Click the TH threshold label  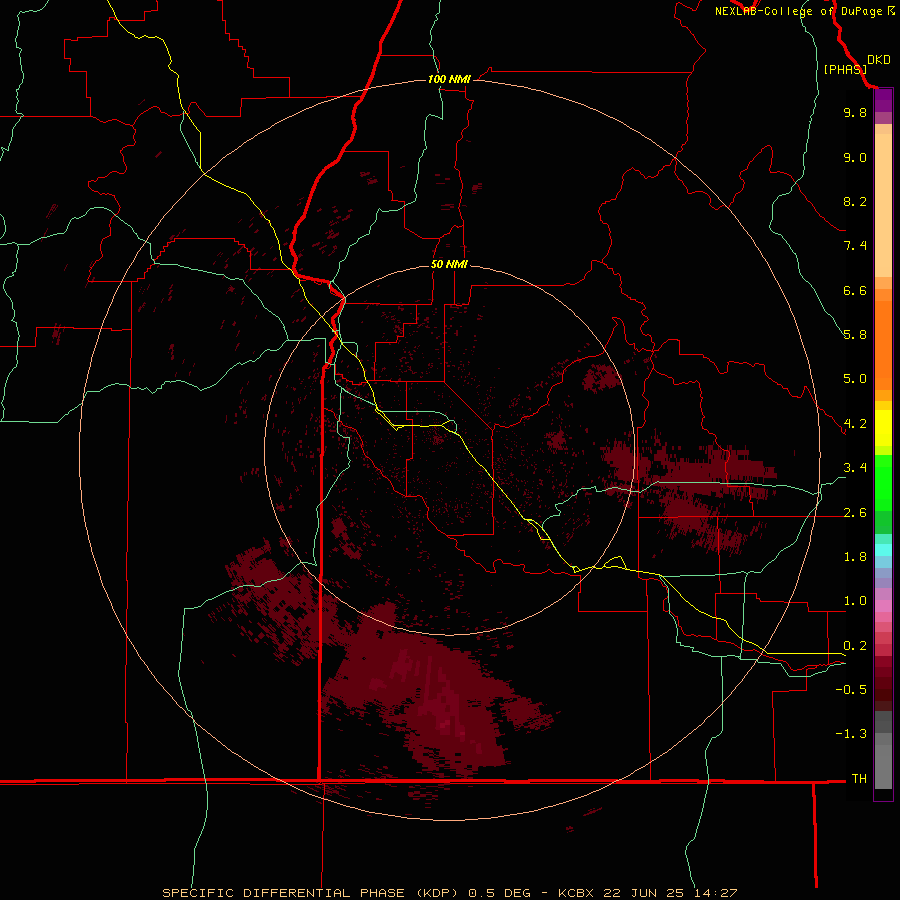click(859, 779)
